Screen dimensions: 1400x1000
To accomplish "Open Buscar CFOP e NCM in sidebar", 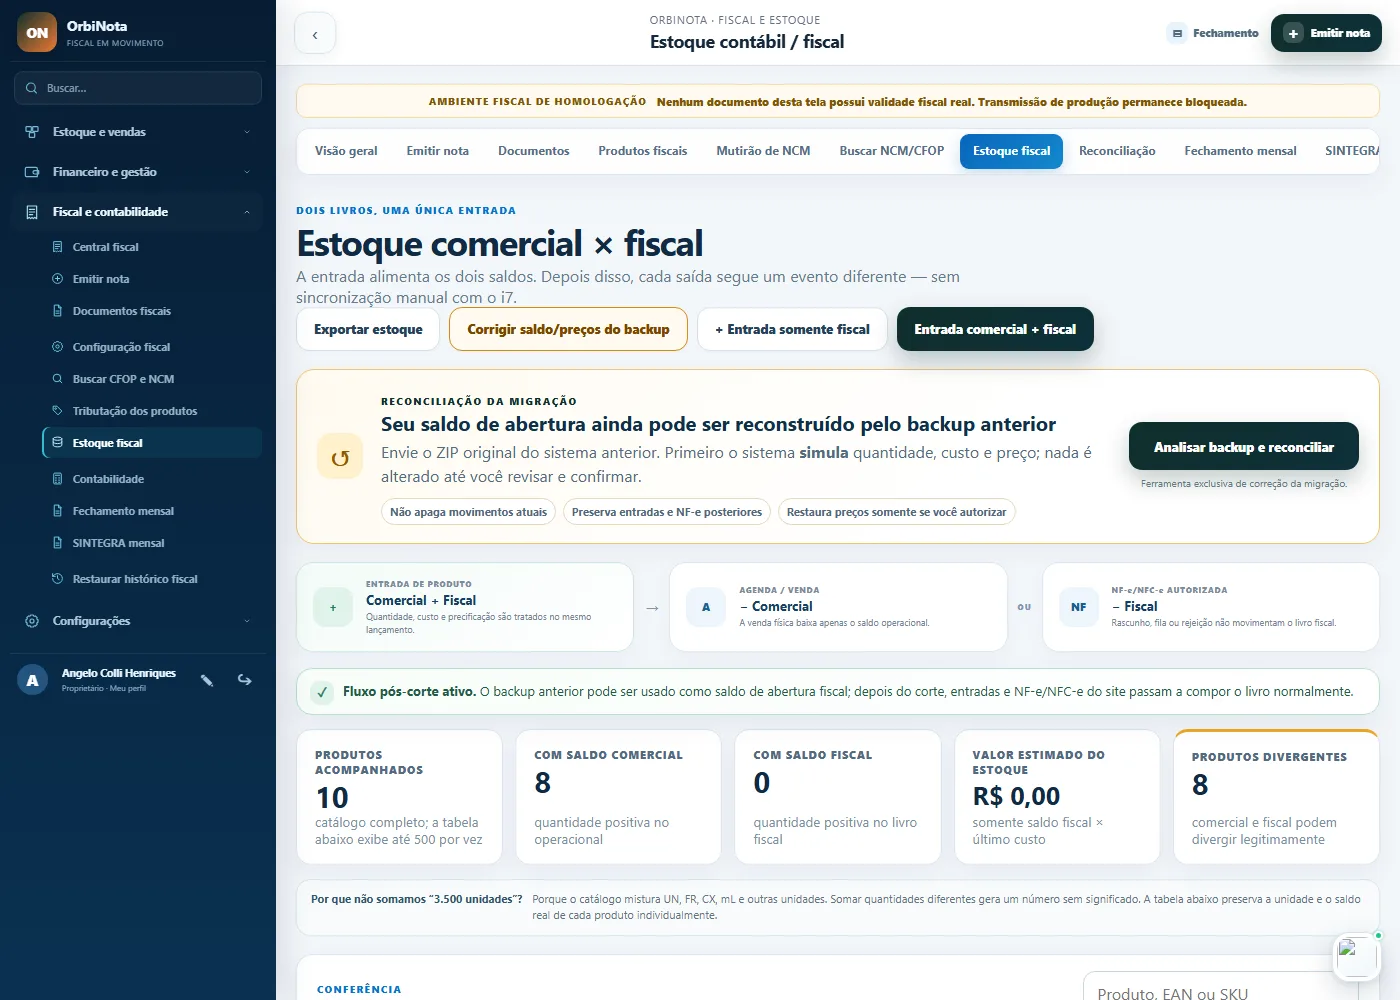I will point(152,379).
